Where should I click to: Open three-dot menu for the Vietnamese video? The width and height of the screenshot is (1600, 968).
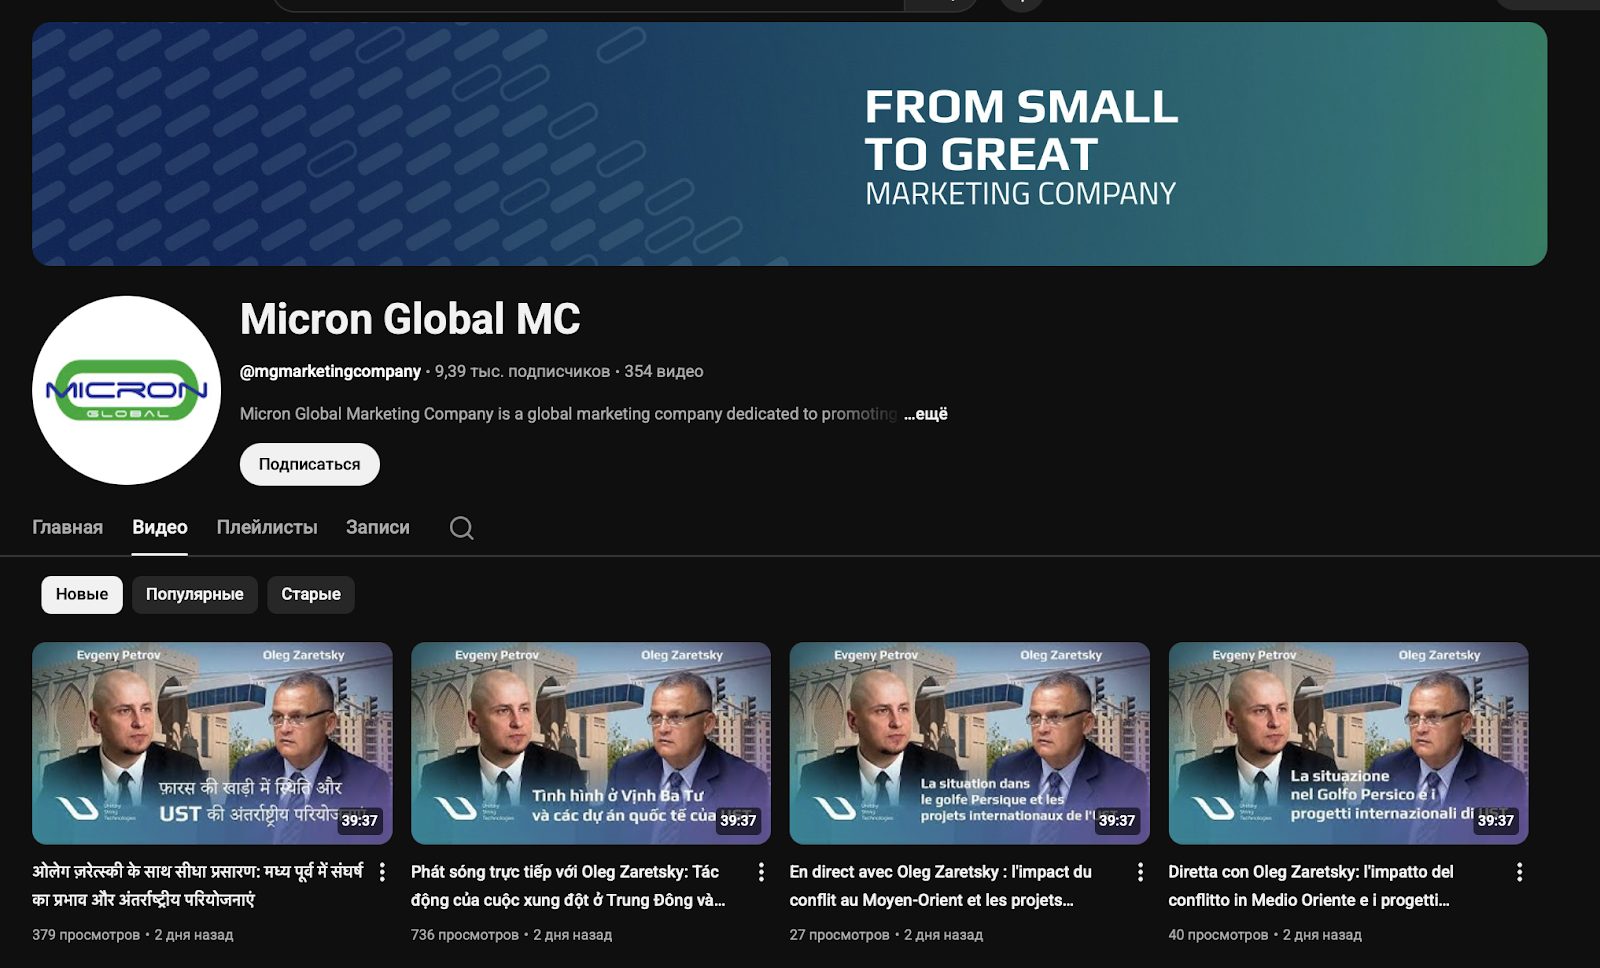pos(761,873)
